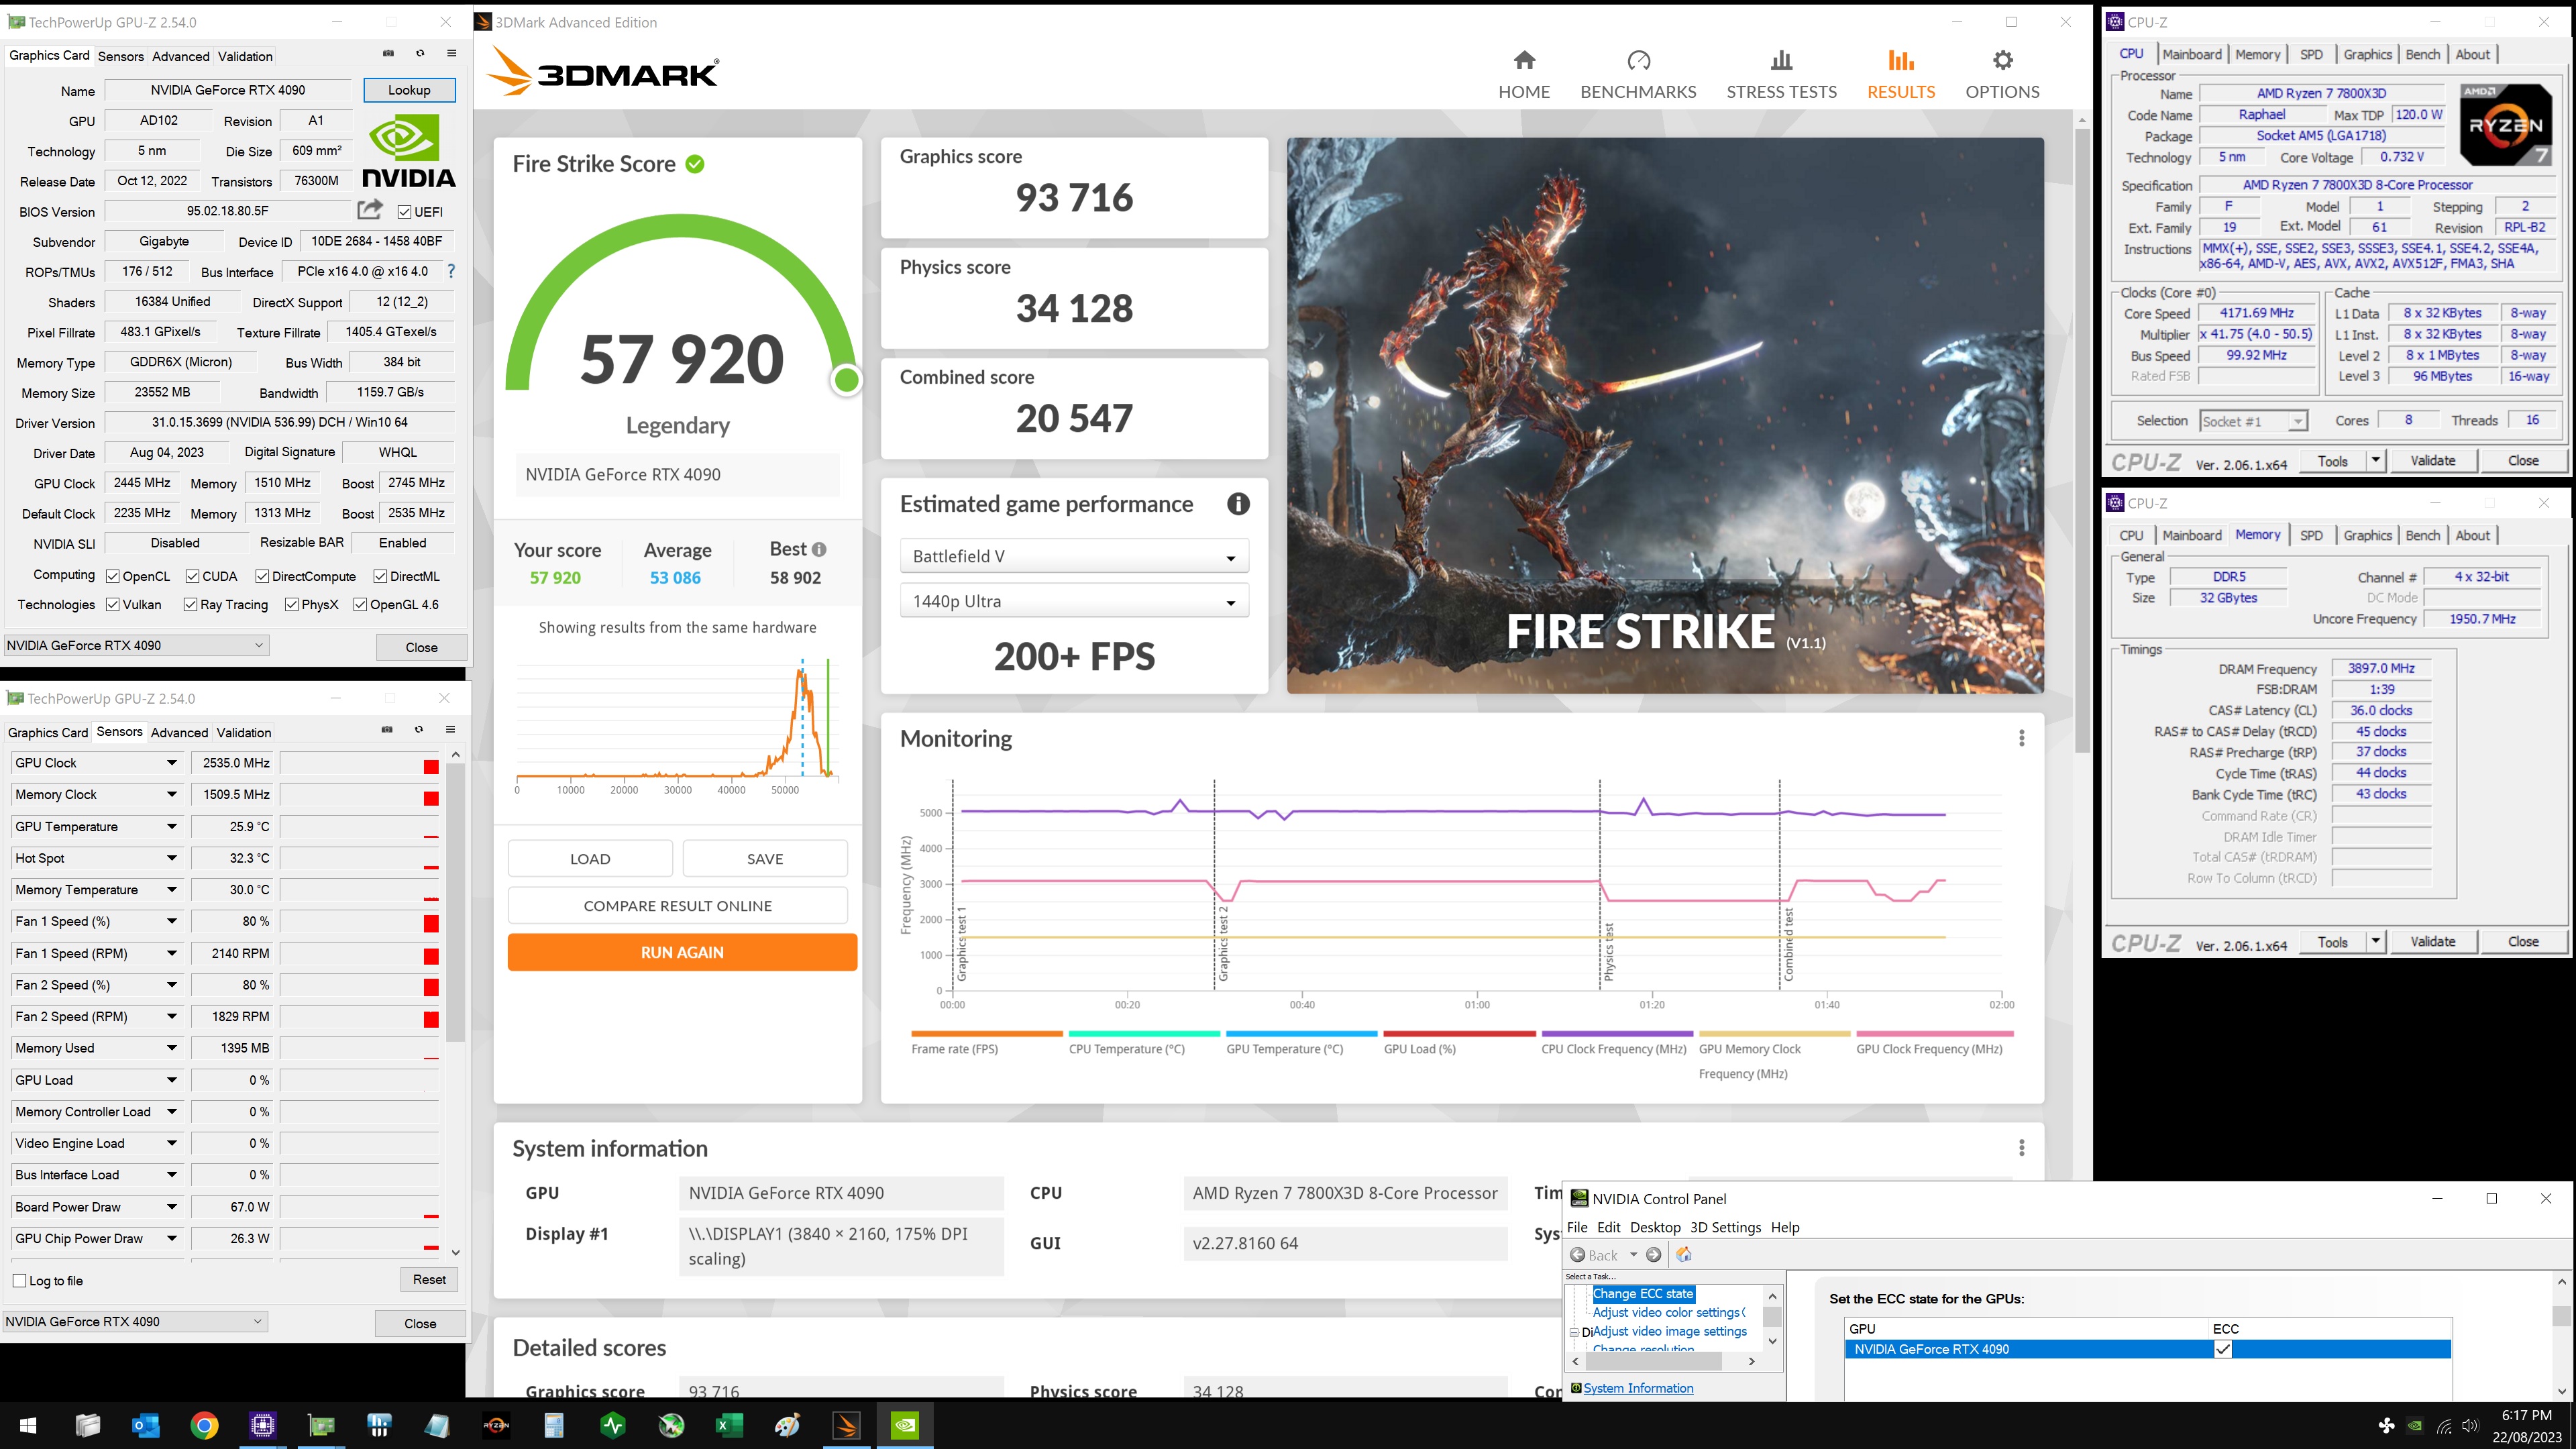
Task: Switch to the 3DMark RESULTS tab
Action: [x=1901, y=75]
